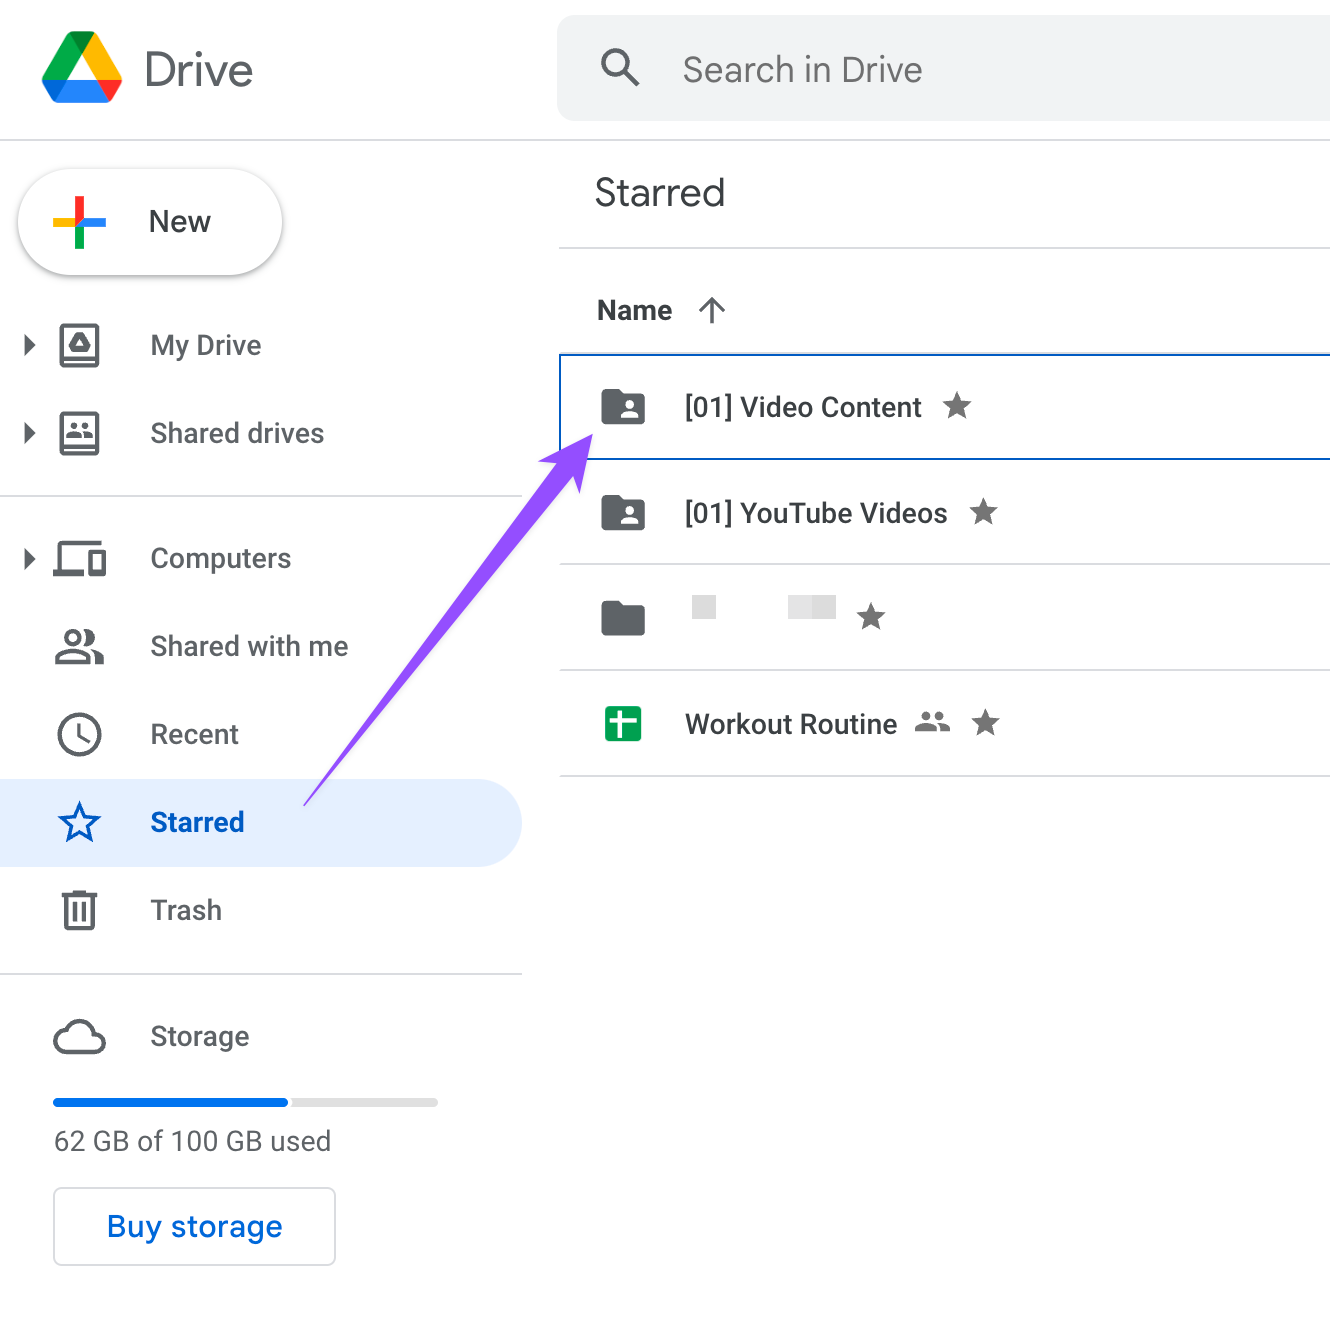Click star next to Workout Routine
Image resolution: width=1330 pixels, height=1330 pixels.
click(985, 722)
